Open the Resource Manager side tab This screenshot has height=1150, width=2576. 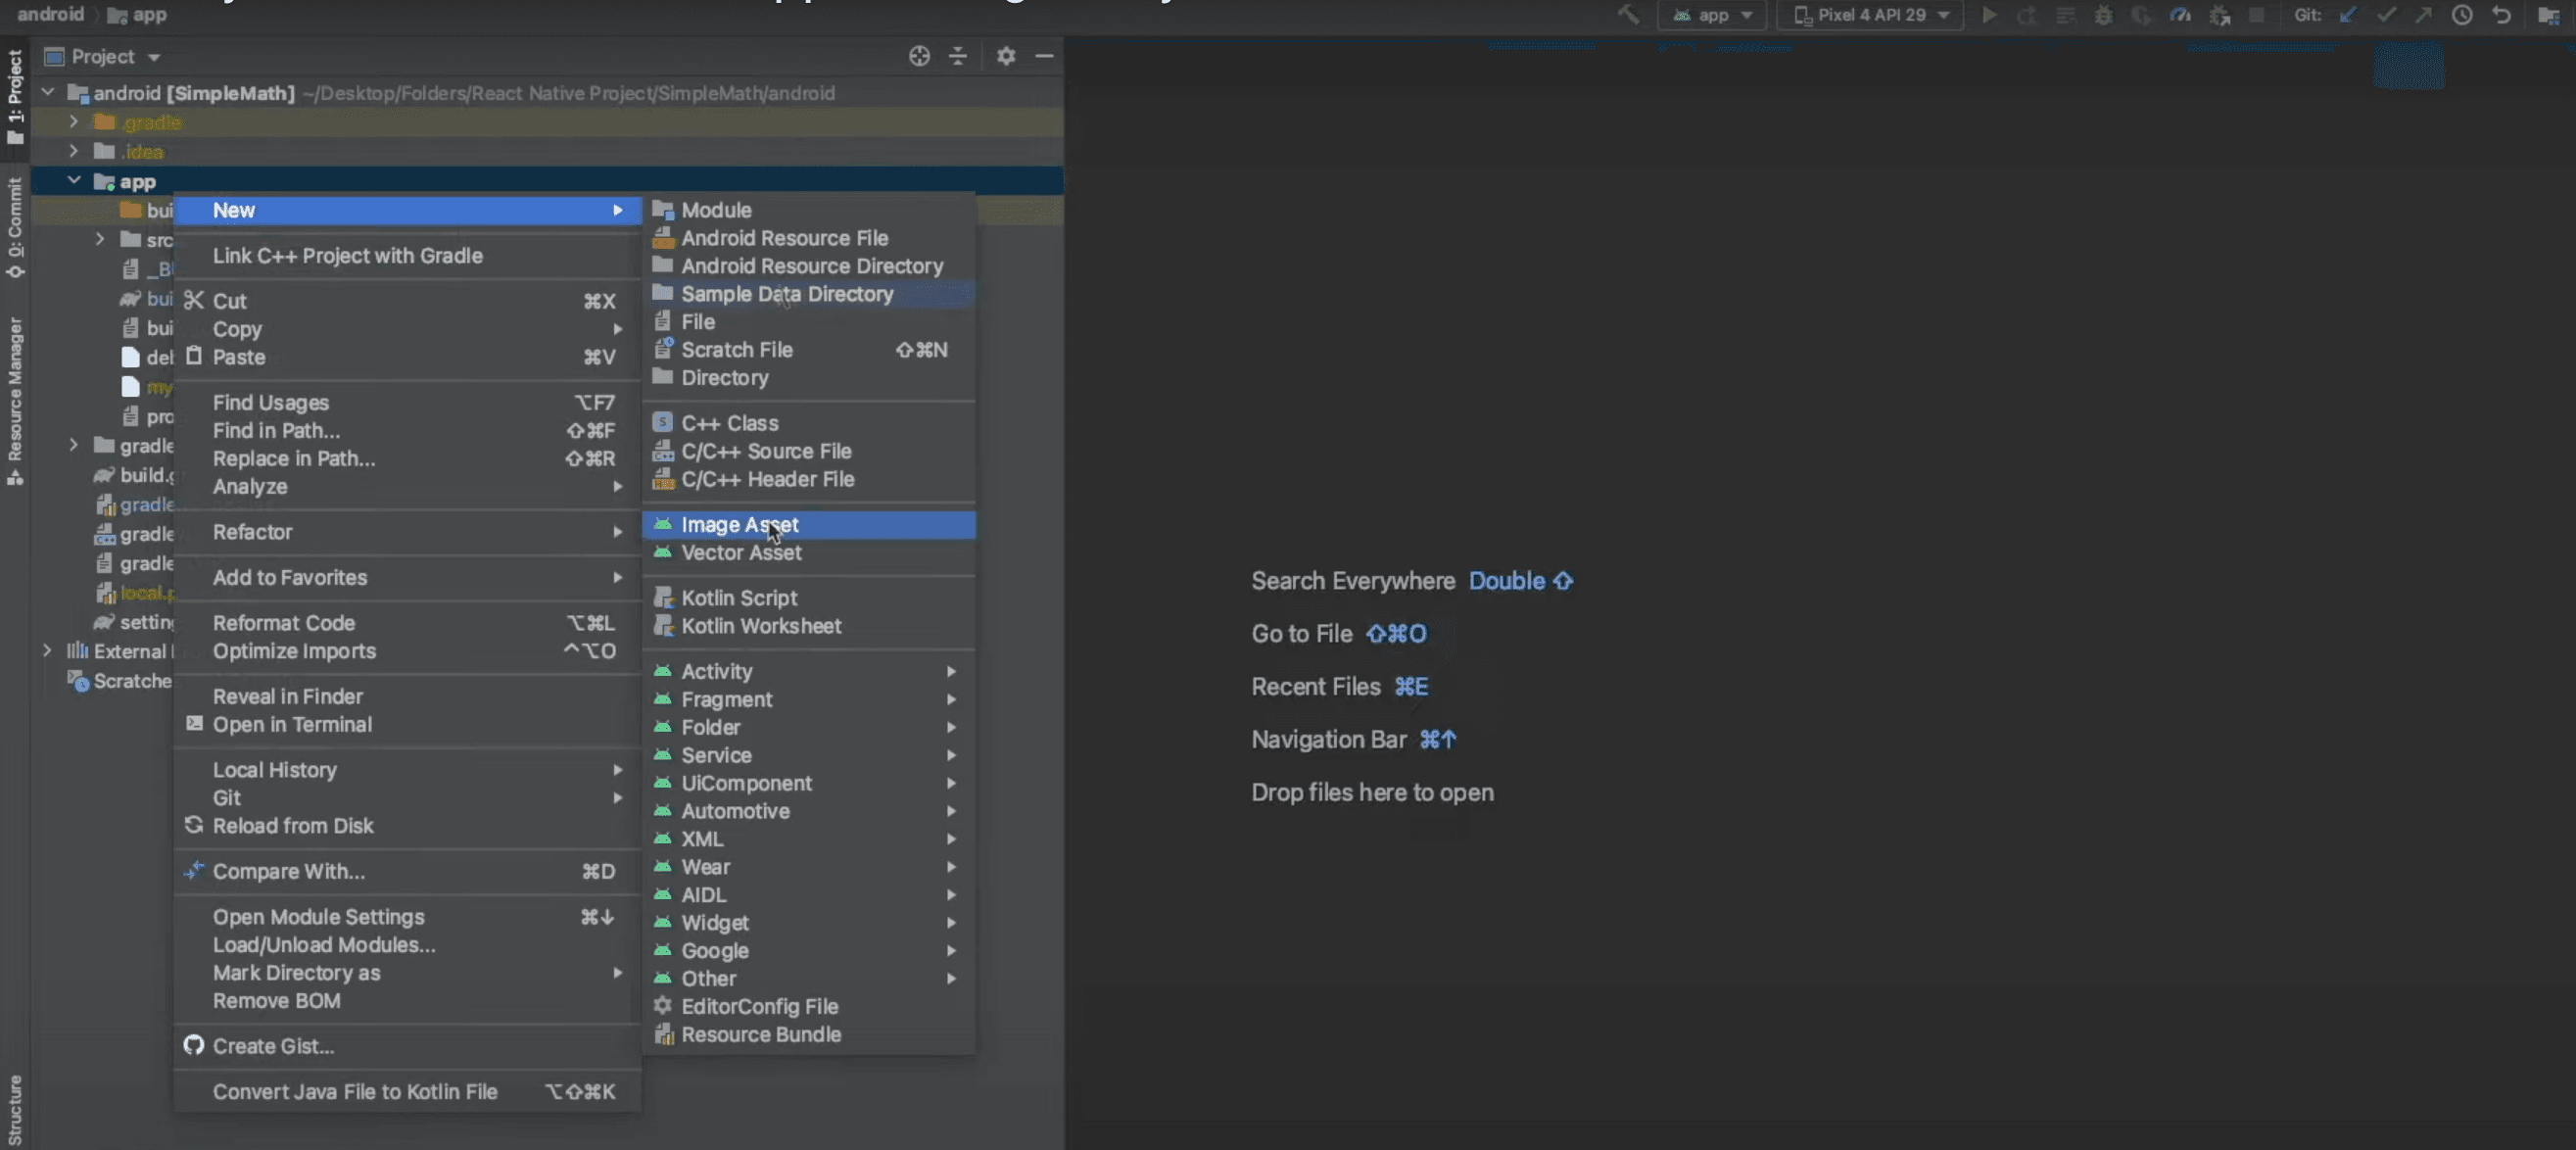(x=15, y=400)
